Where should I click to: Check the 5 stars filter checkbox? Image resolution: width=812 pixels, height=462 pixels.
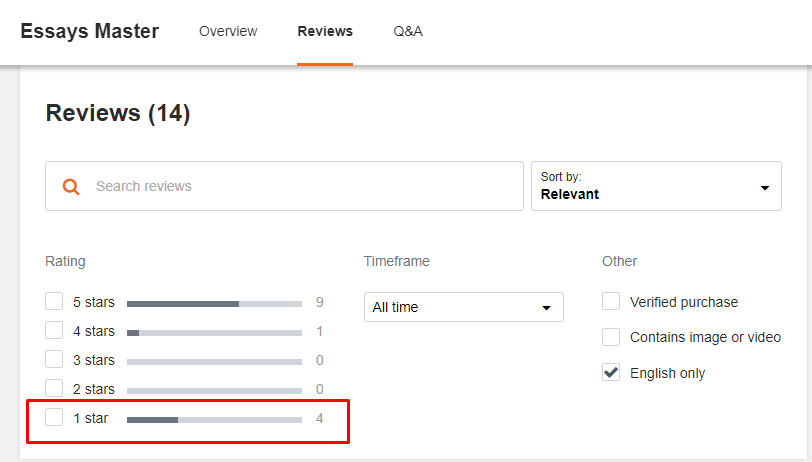coord(54,301)
